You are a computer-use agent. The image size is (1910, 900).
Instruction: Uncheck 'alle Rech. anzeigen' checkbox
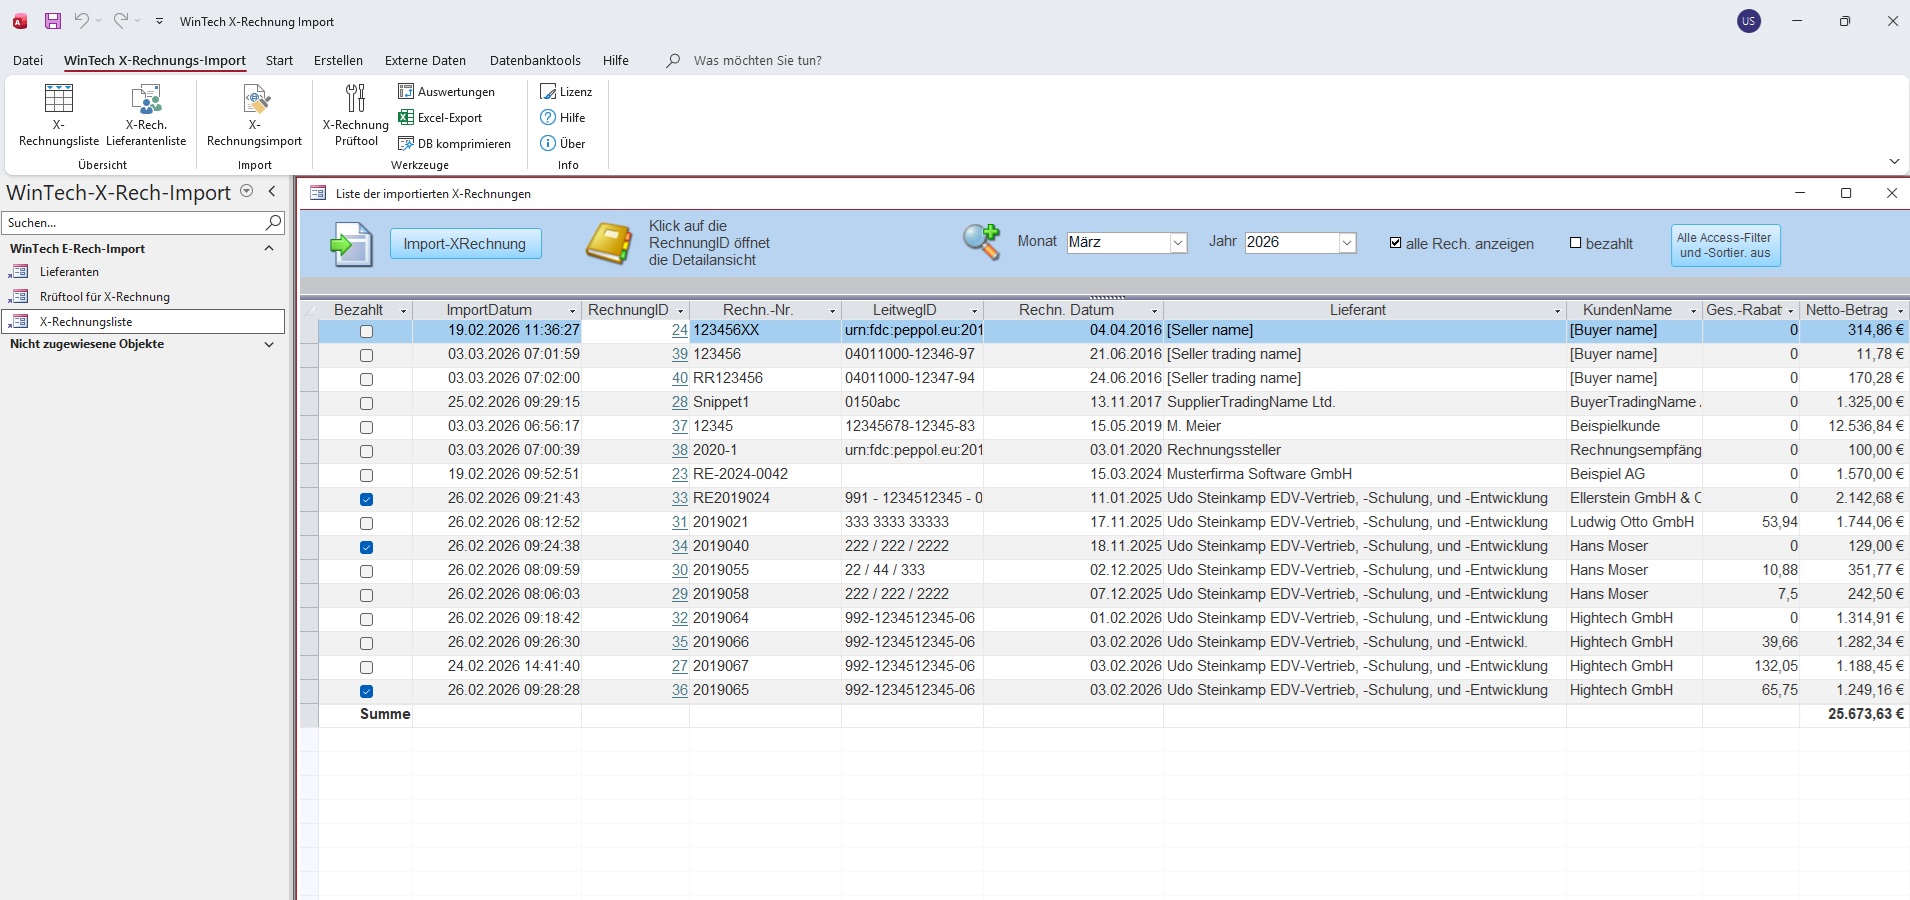(x=1396, y=243)
